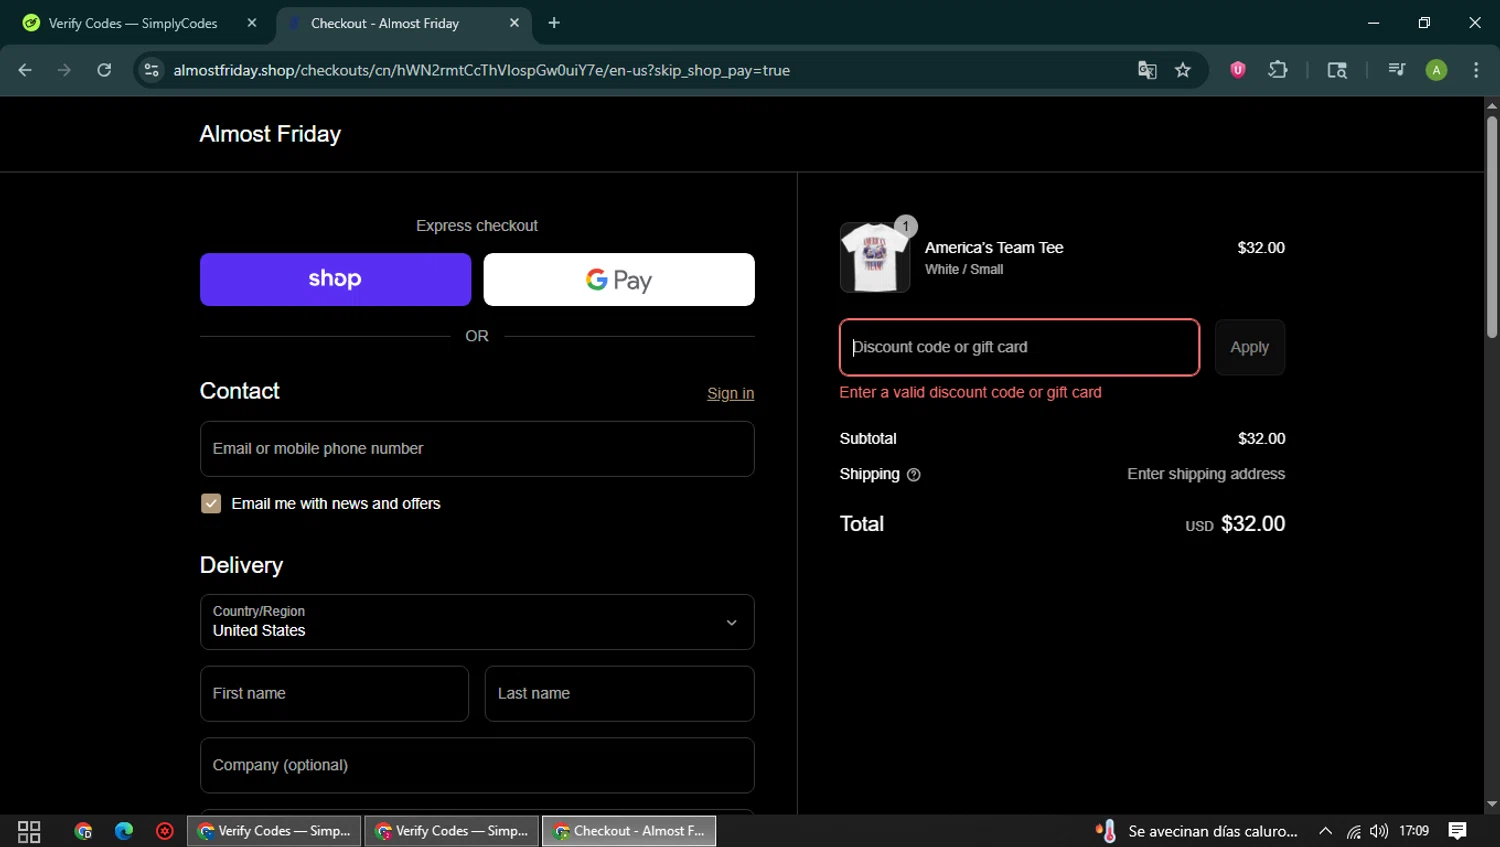1500x847 pixels.
Task: Click the 'Enter shipping address' text
Action: click(1206, 474)
